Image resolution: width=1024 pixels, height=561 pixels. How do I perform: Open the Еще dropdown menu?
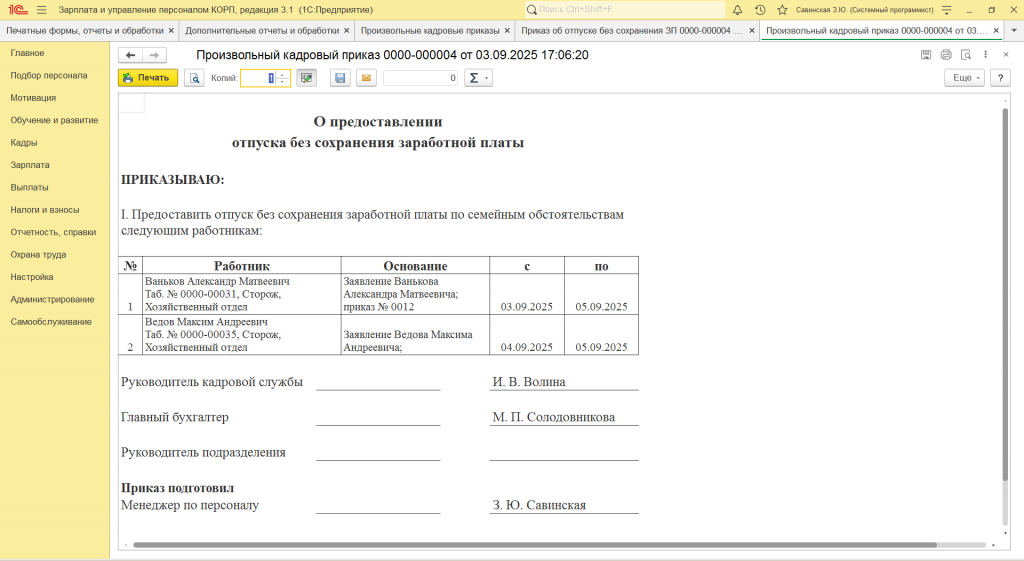tap(964, 78)
